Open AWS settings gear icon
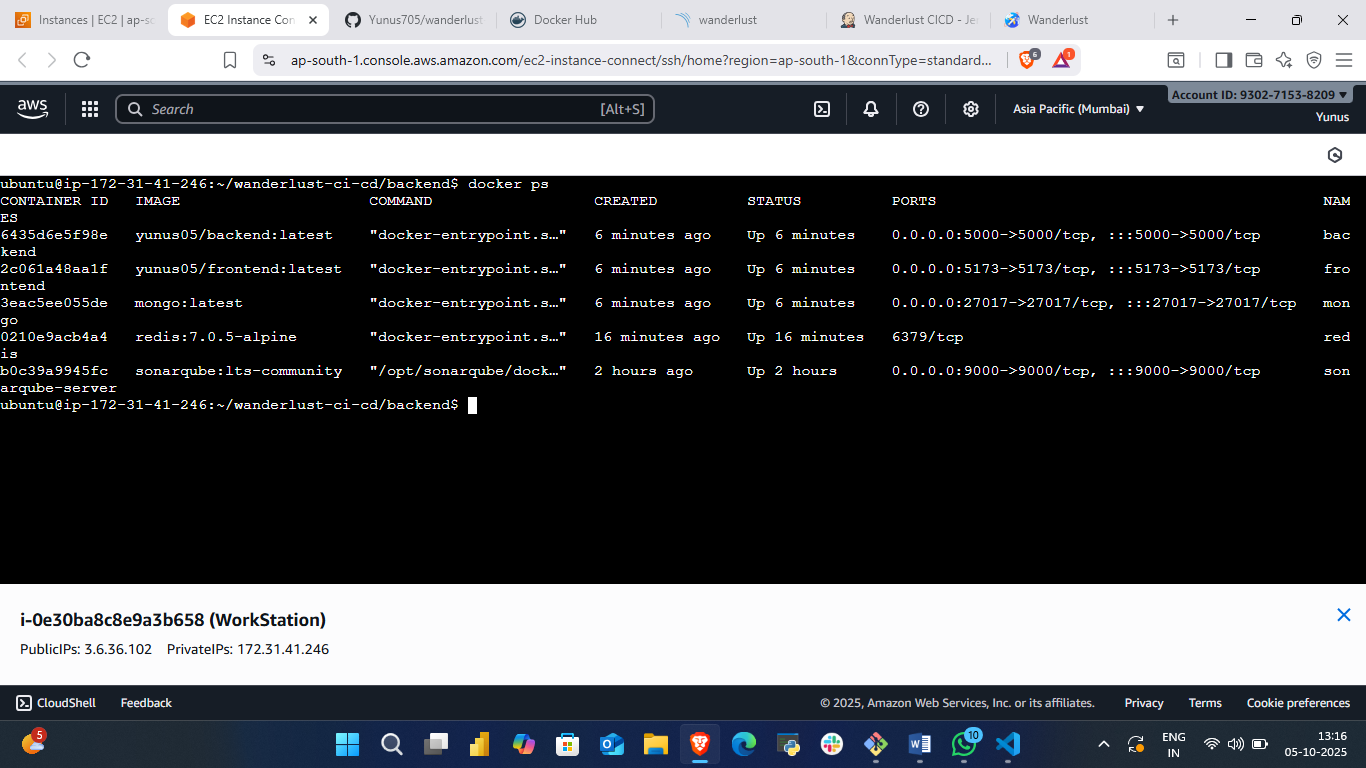The width and height of the screenshot is (1366, 768). click(970, 109)
